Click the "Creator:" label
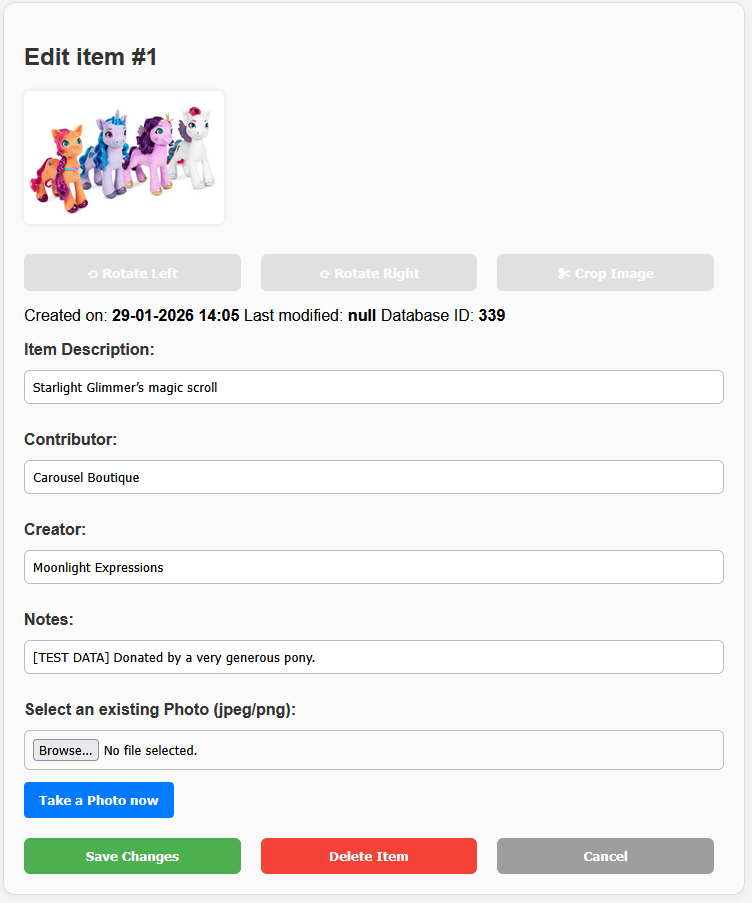The width and height of the screenshot is (752, 903). (55, 529)
